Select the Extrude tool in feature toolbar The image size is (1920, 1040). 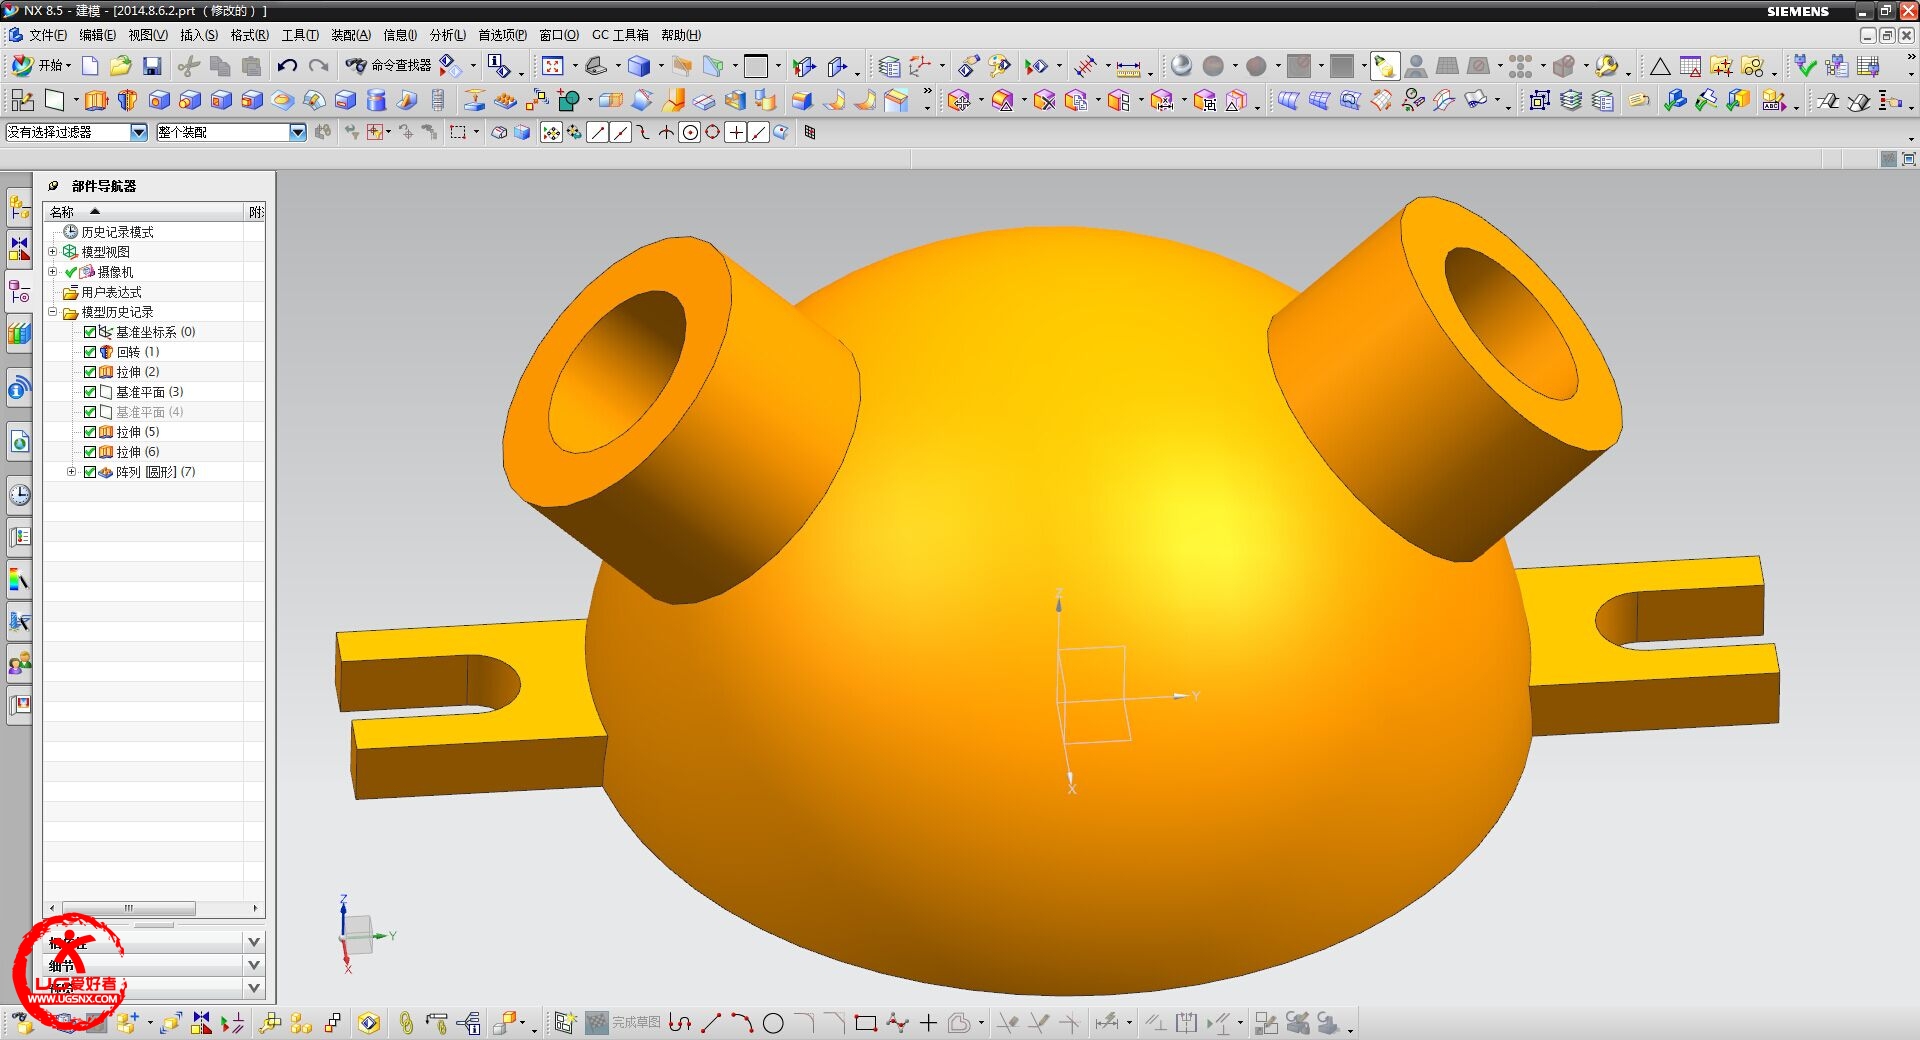(x=96, y=100)
